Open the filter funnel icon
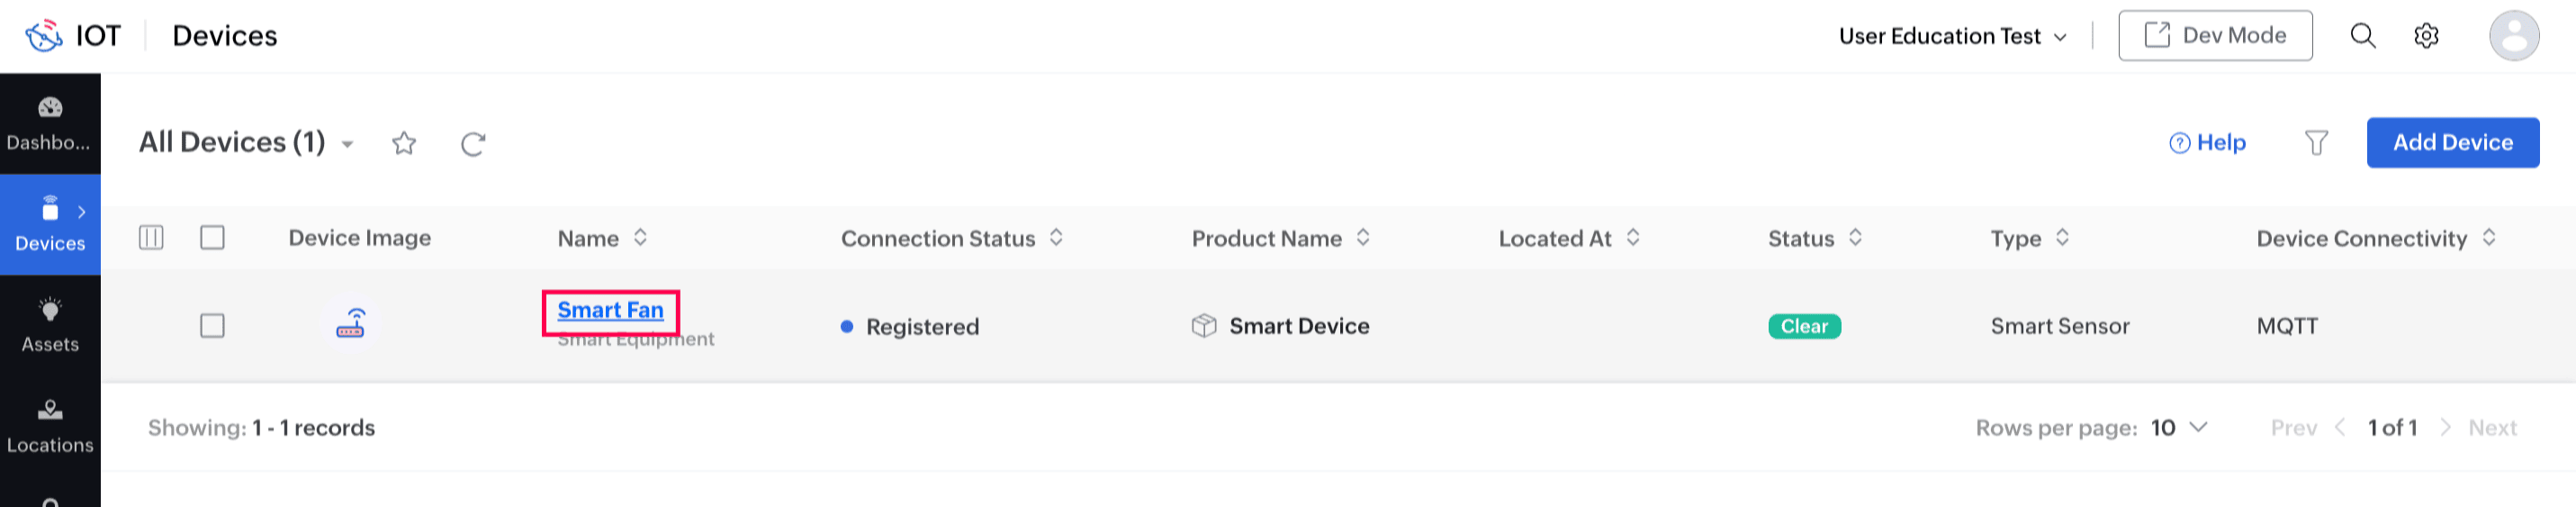2576x507 pixels. coord(2316,143)
